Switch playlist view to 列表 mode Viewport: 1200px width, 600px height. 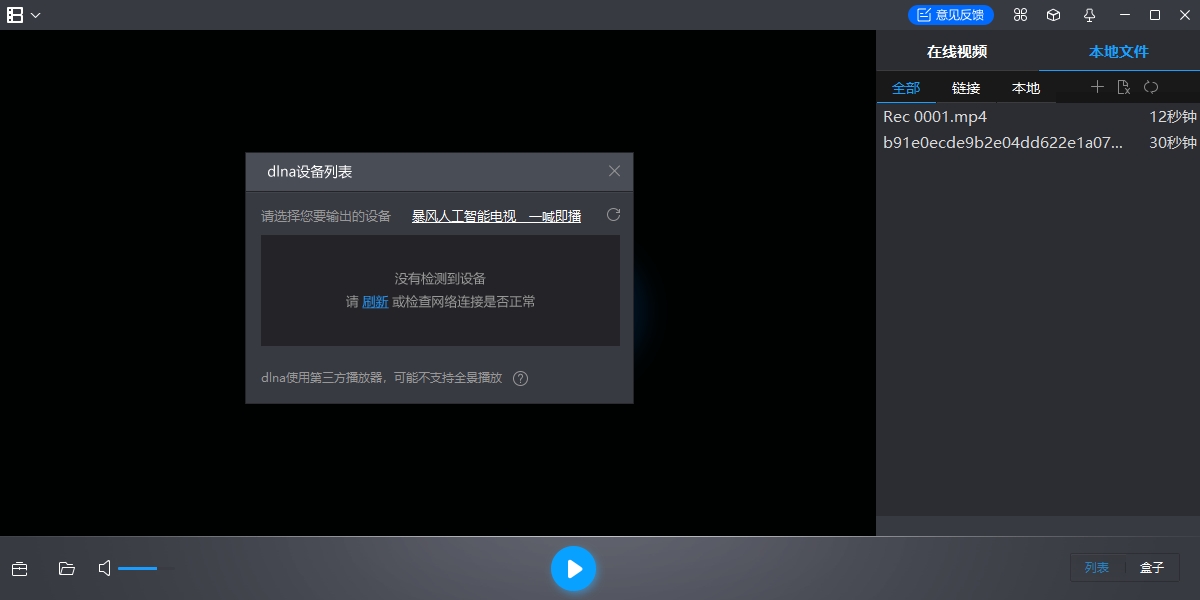1097,567
